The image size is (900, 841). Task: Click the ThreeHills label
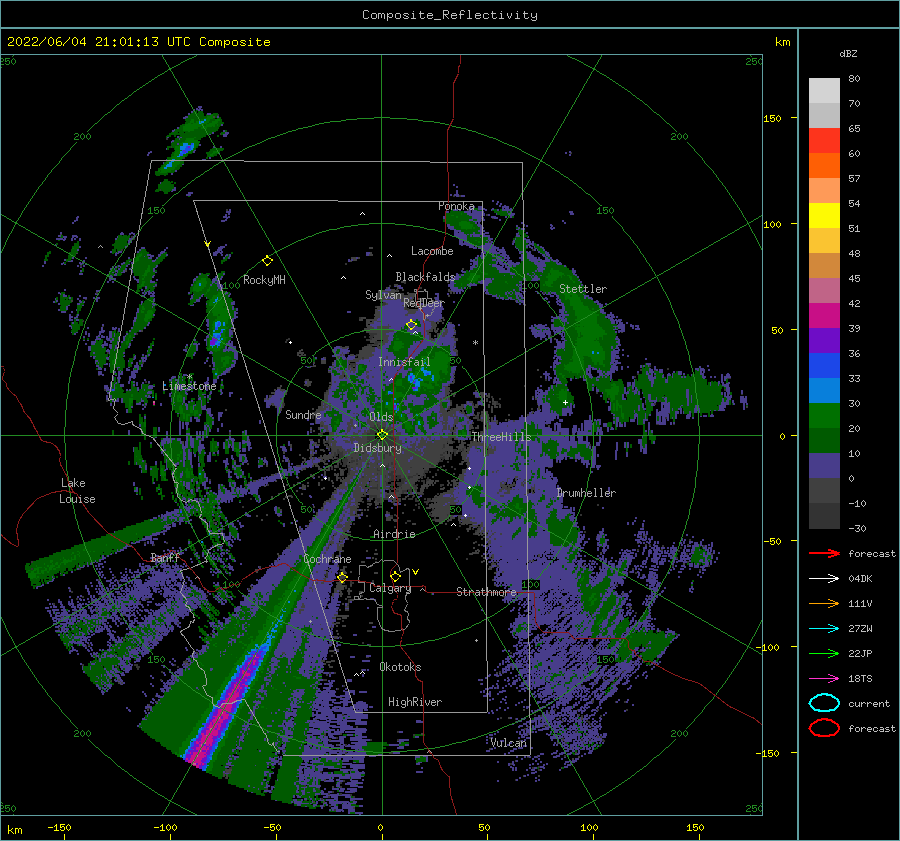(x=502, y=437)
